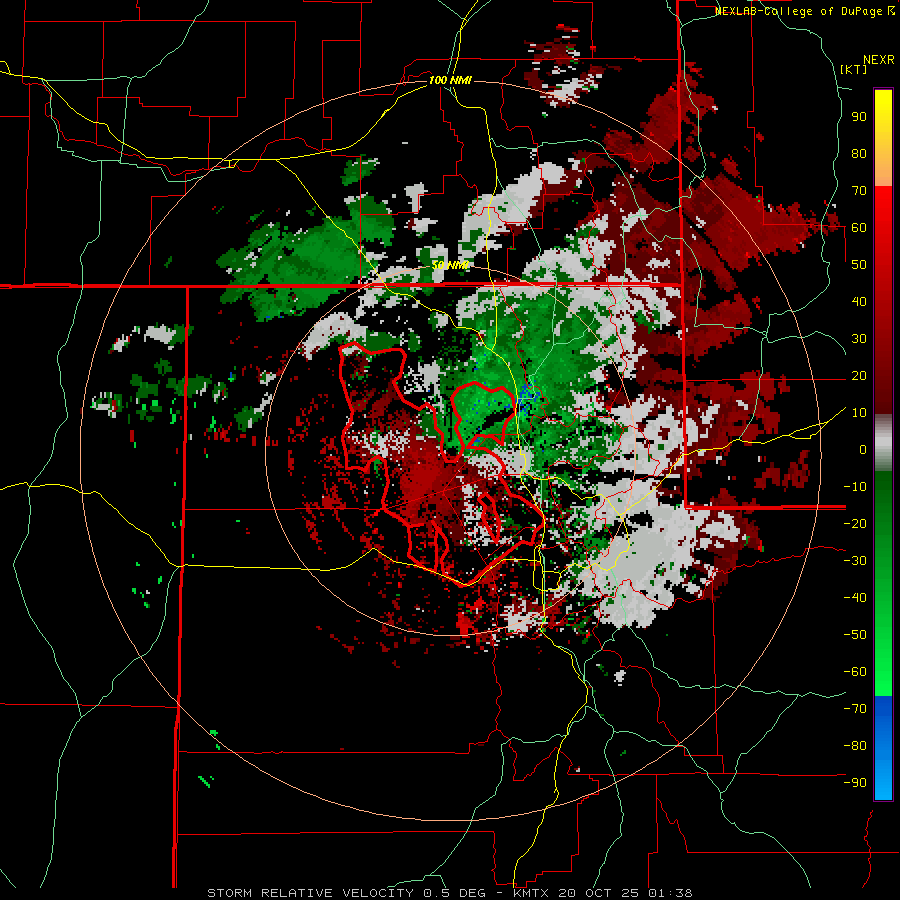Click the NEXR label above the scale
900x900 pixels.
click(879, 60)
